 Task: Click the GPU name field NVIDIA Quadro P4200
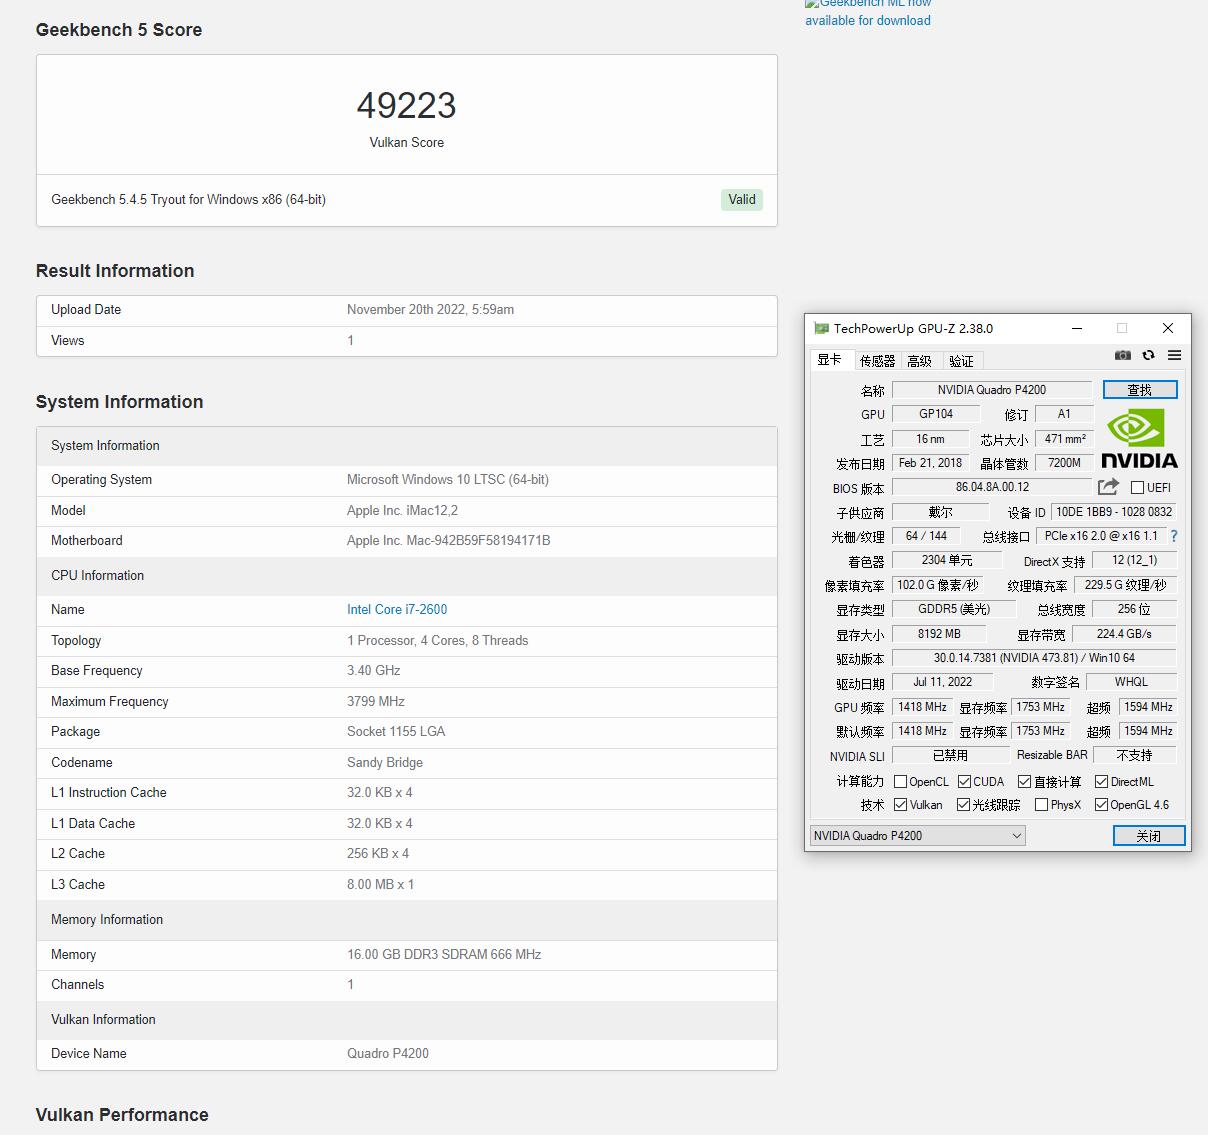992,390
